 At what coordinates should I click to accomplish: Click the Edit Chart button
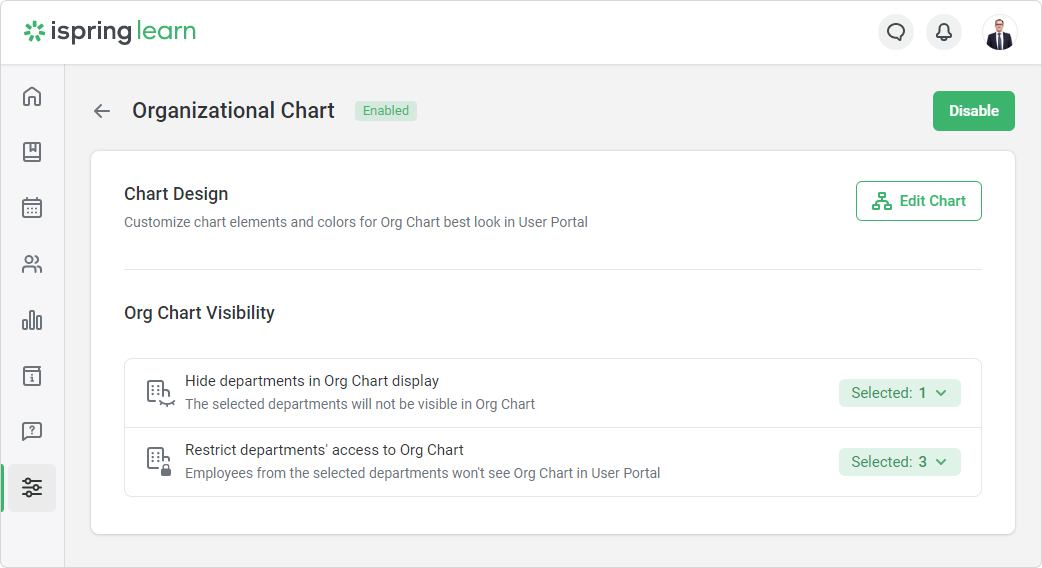[918, 201]
